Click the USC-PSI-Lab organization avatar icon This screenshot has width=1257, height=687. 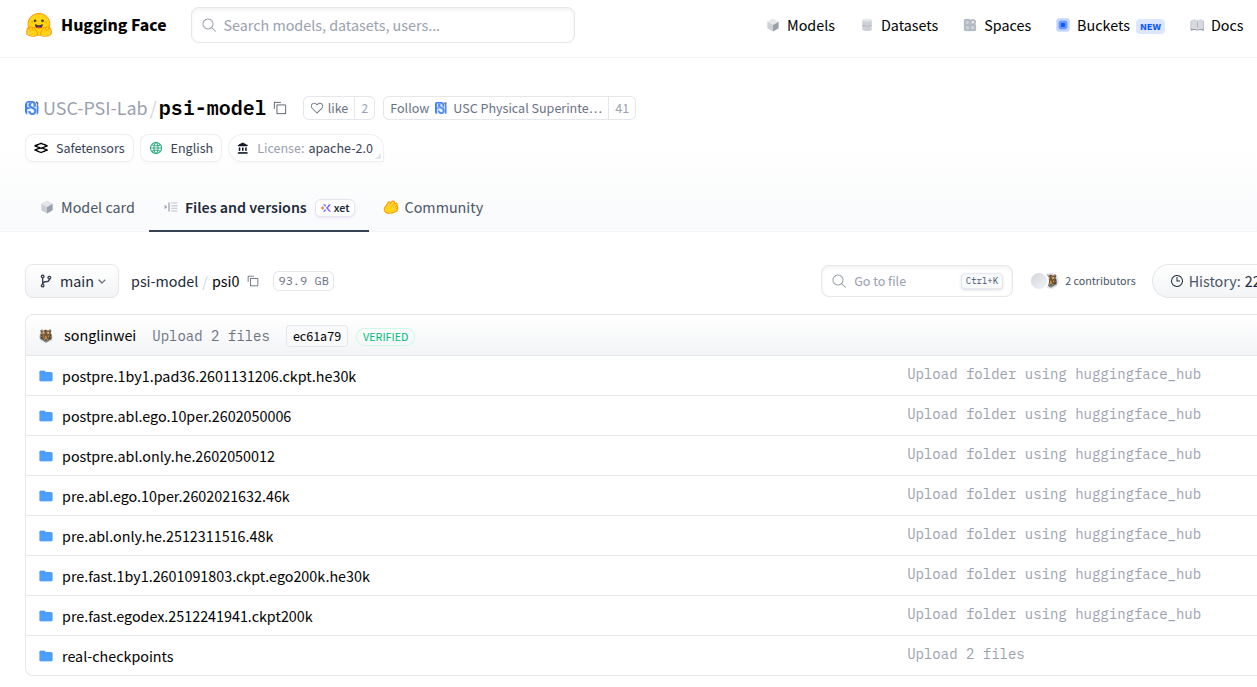(32, 108)
